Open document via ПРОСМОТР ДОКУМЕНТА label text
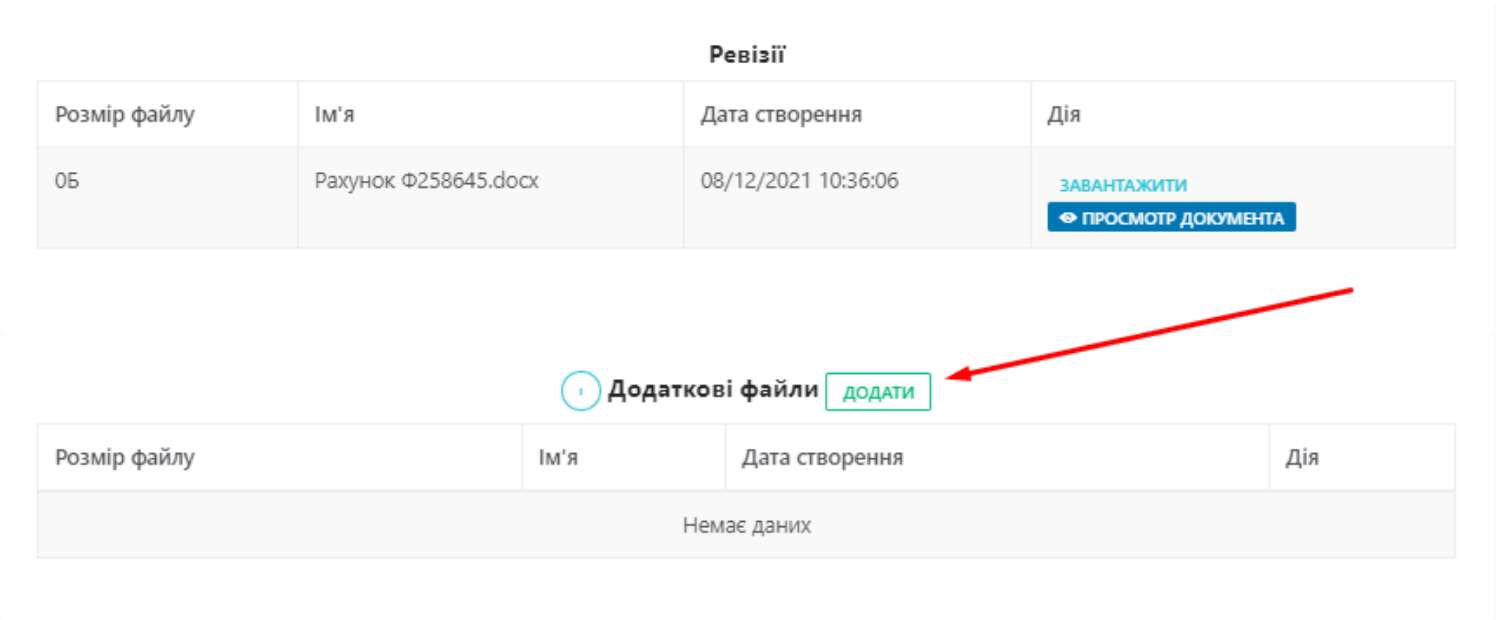This screenshot has height=620, width=1496. click(x=1182, y=218)
